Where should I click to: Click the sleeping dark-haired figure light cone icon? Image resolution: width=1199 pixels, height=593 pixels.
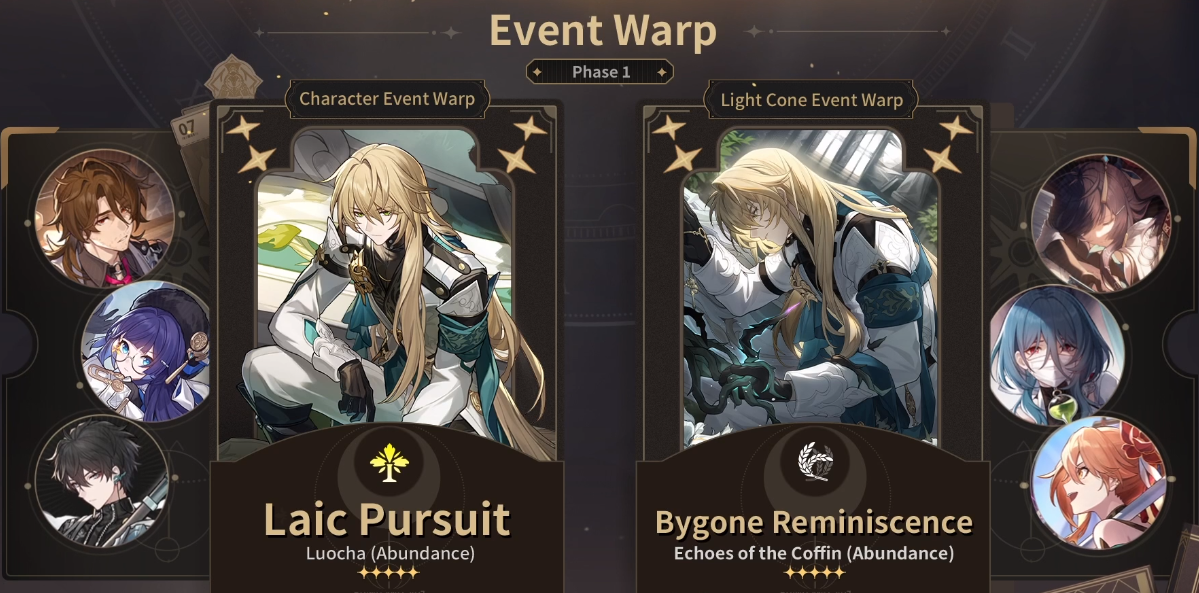coord(1100,223)
